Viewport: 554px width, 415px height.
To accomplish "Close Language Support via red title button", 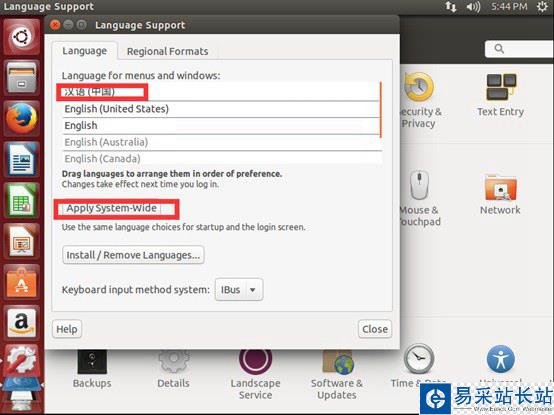I will point(55,25).
